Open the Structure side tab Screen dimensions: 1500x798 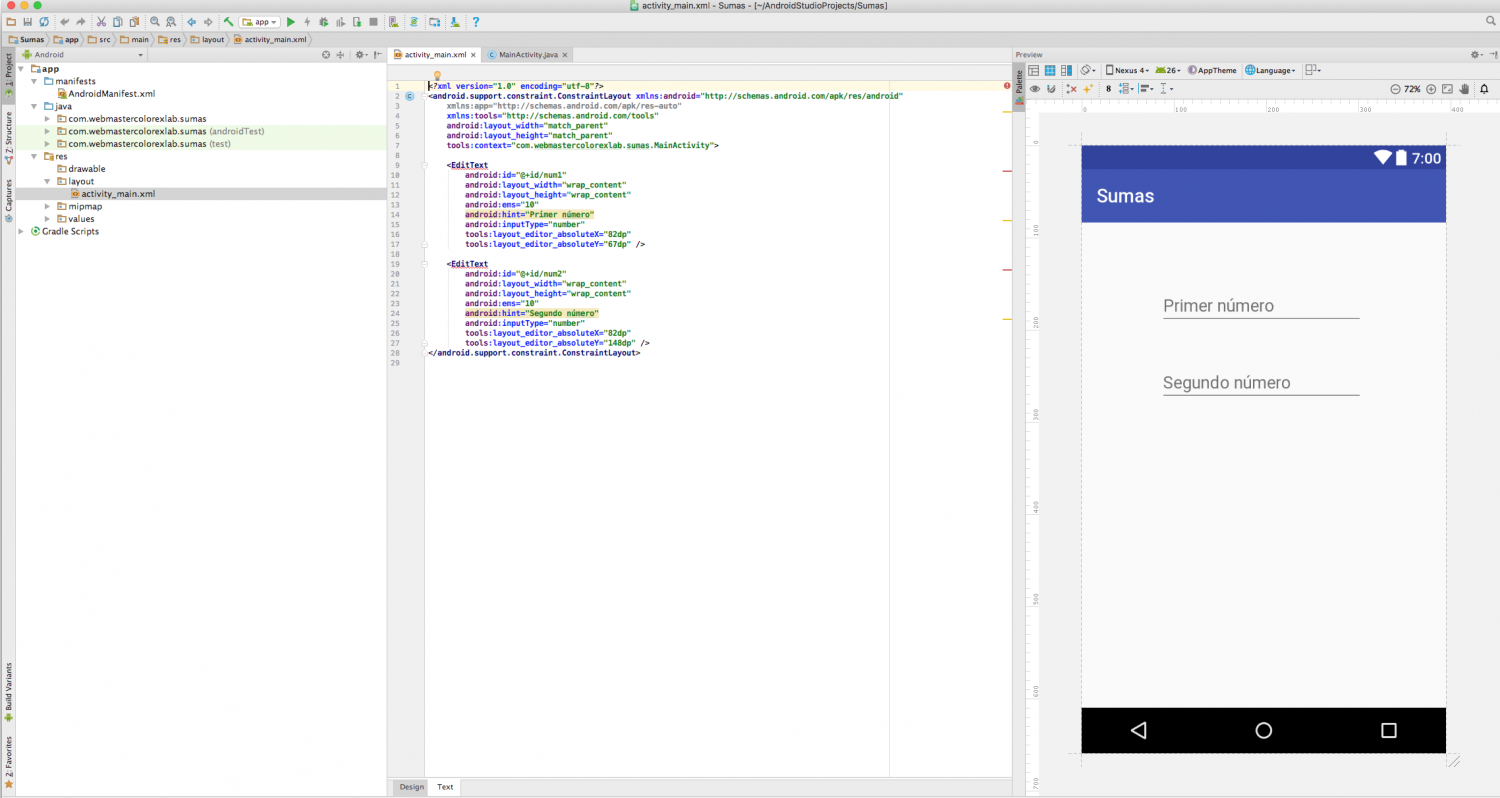(x=8, y=137)
